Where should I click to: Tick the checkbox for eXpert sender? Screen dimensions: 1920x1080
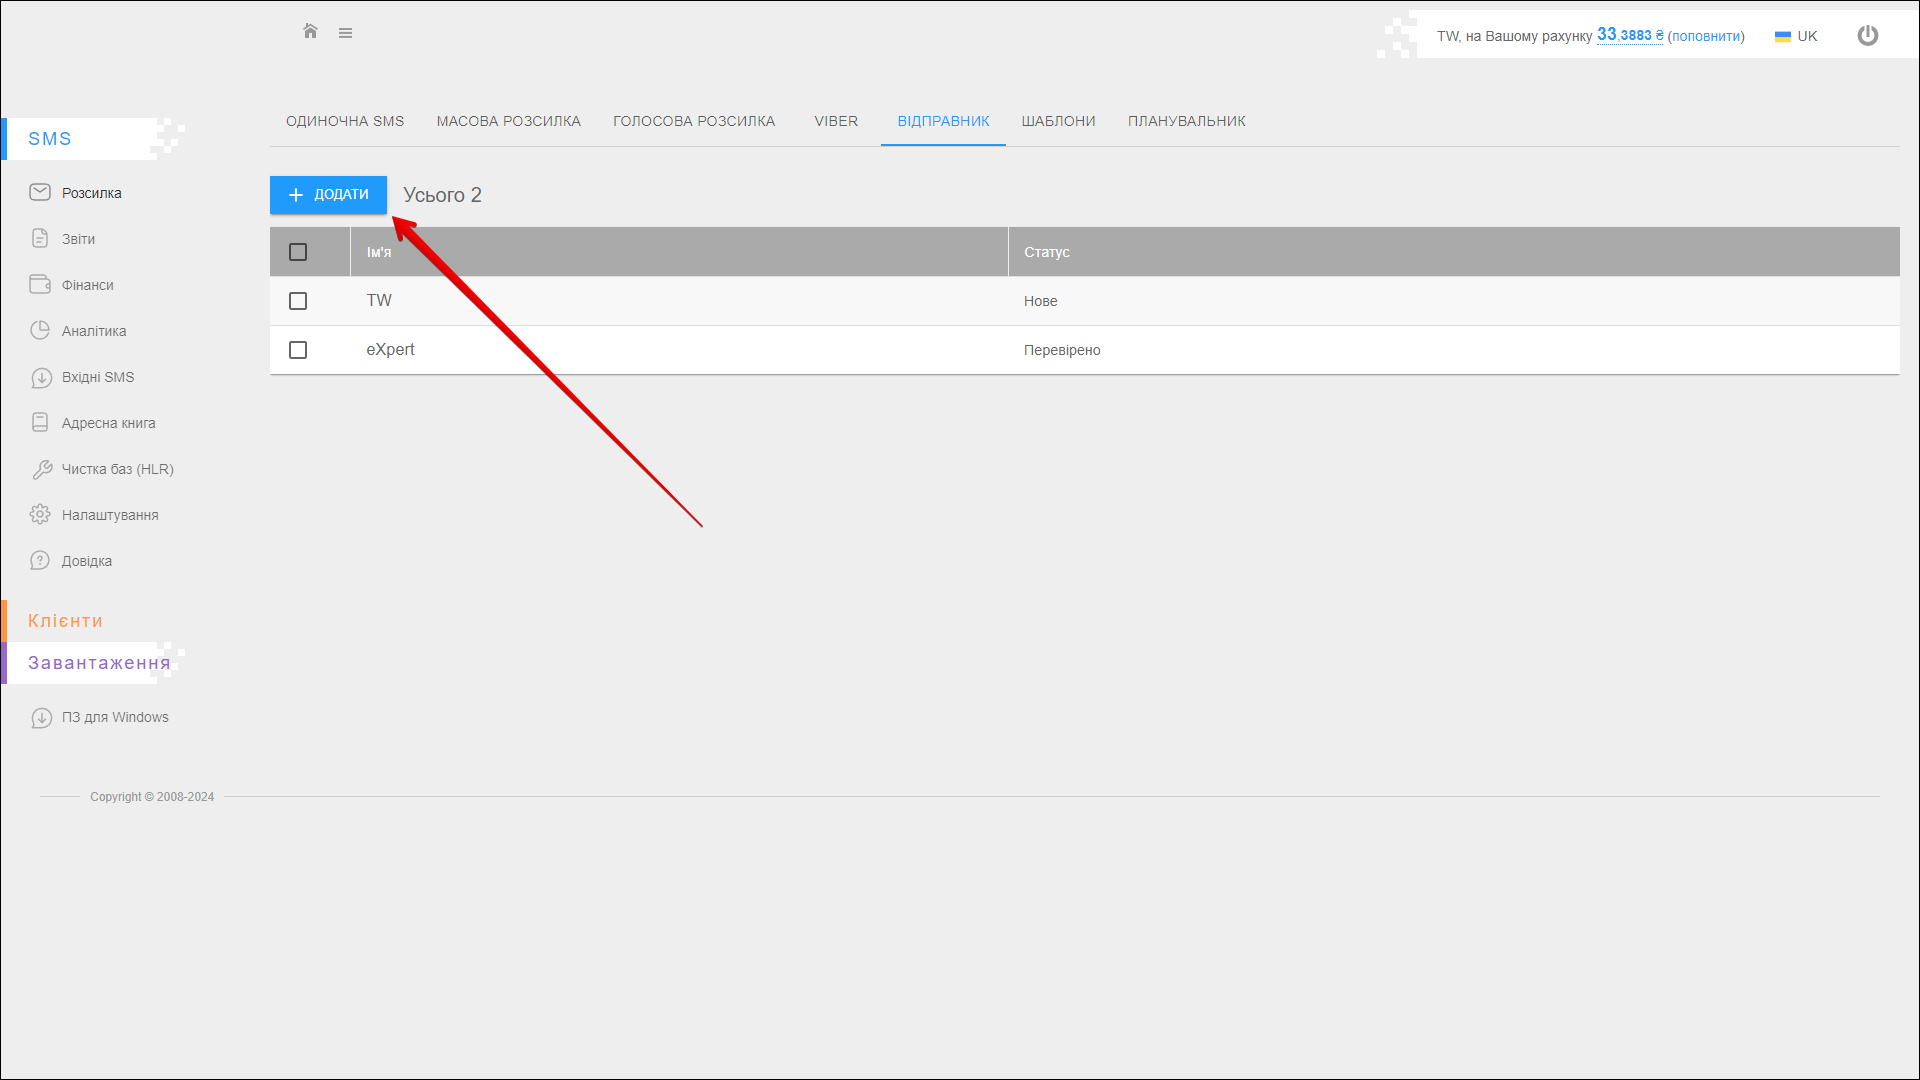pos(298,350)
